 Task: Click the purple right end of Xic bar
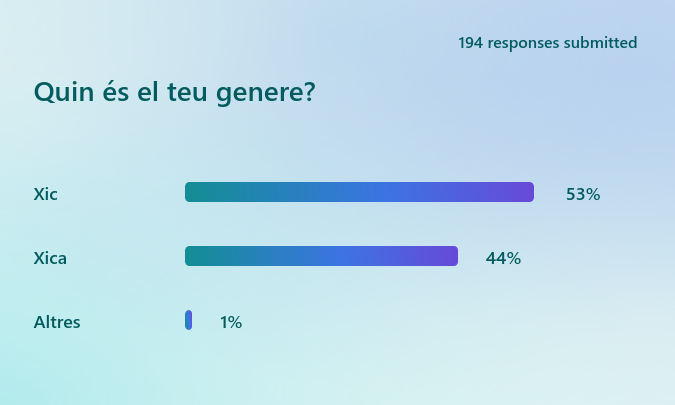point(524,192)
